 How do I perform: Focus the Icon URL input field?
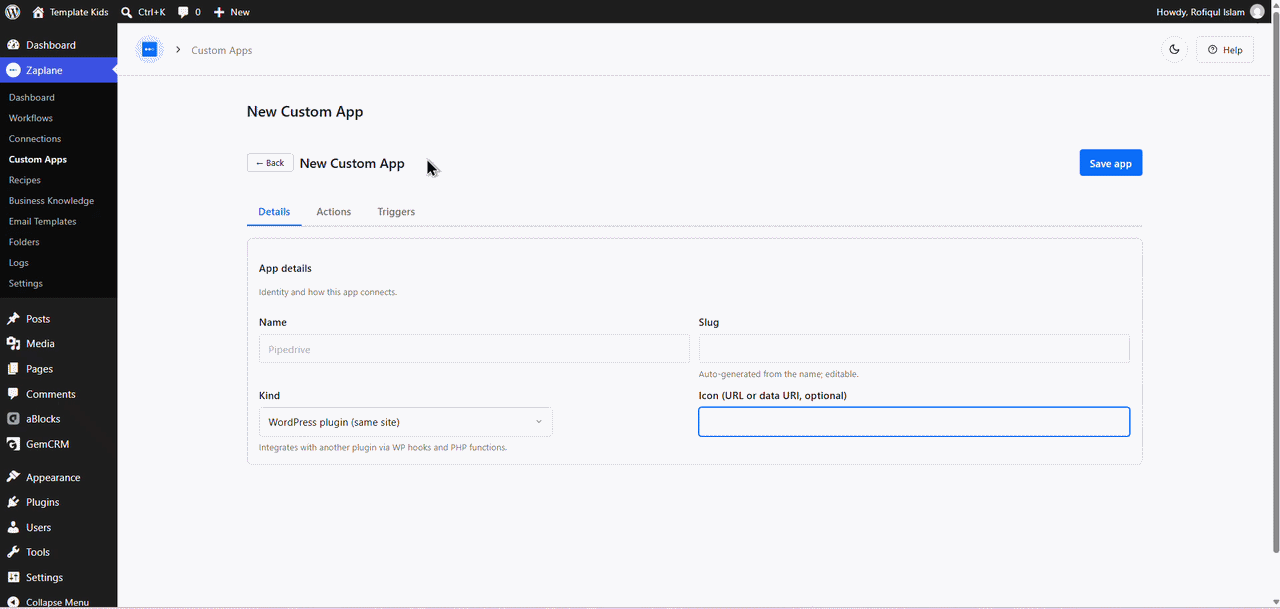(x=914, y=422)
